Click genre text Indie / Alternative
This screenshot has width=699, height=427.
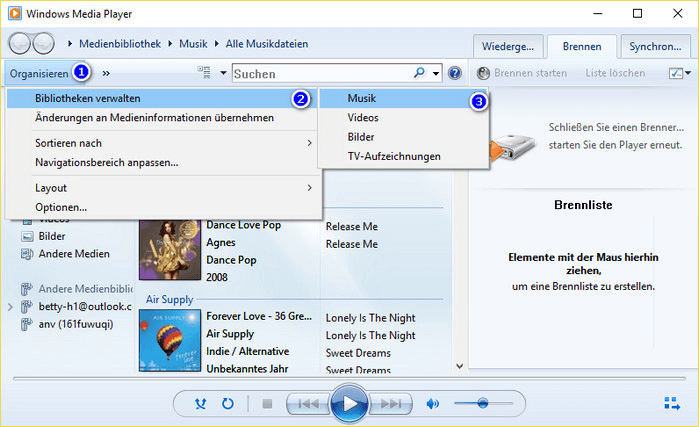coord(247,352)
